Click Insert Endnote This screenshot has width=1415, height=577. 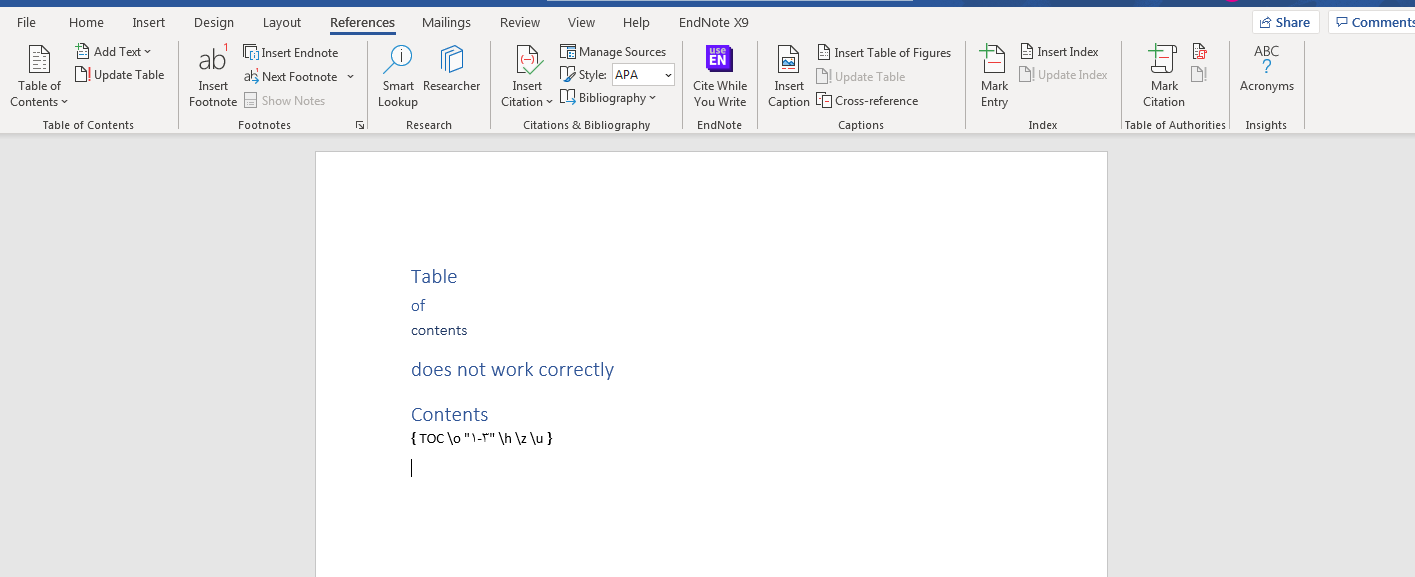point(290,52)
